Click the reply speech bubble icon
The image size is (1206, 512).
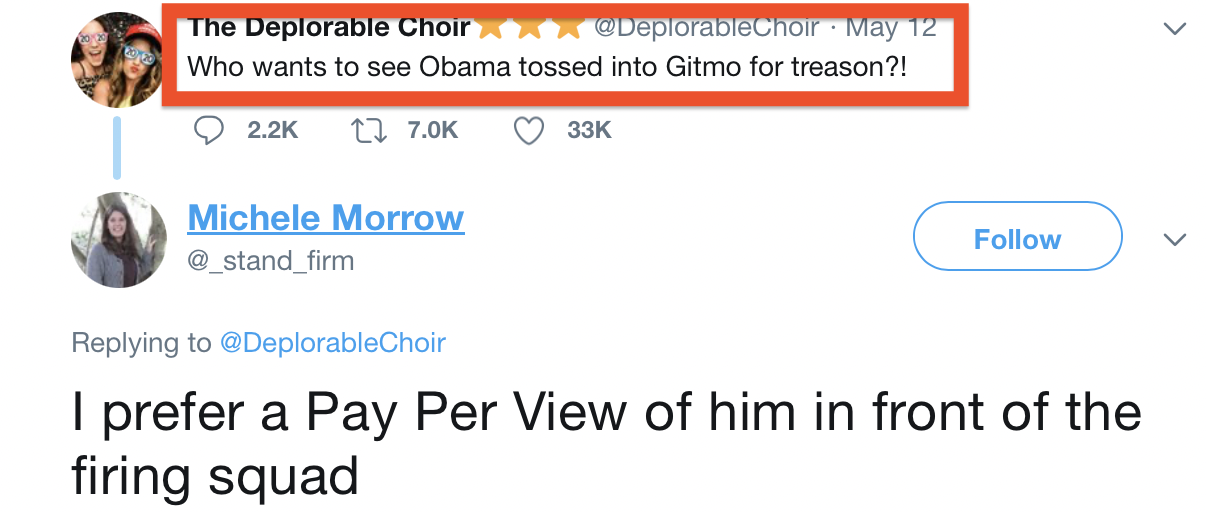[x=209, y=130]
